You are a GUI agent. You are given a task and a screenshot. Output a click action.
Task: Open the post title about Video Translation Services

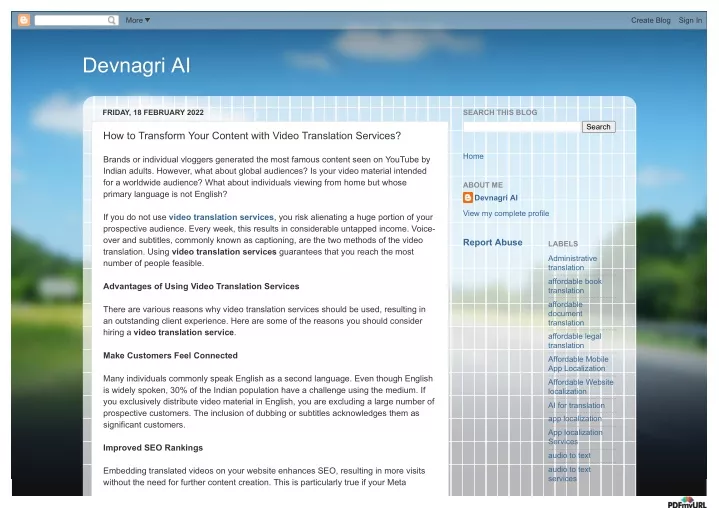pos(252,136)
